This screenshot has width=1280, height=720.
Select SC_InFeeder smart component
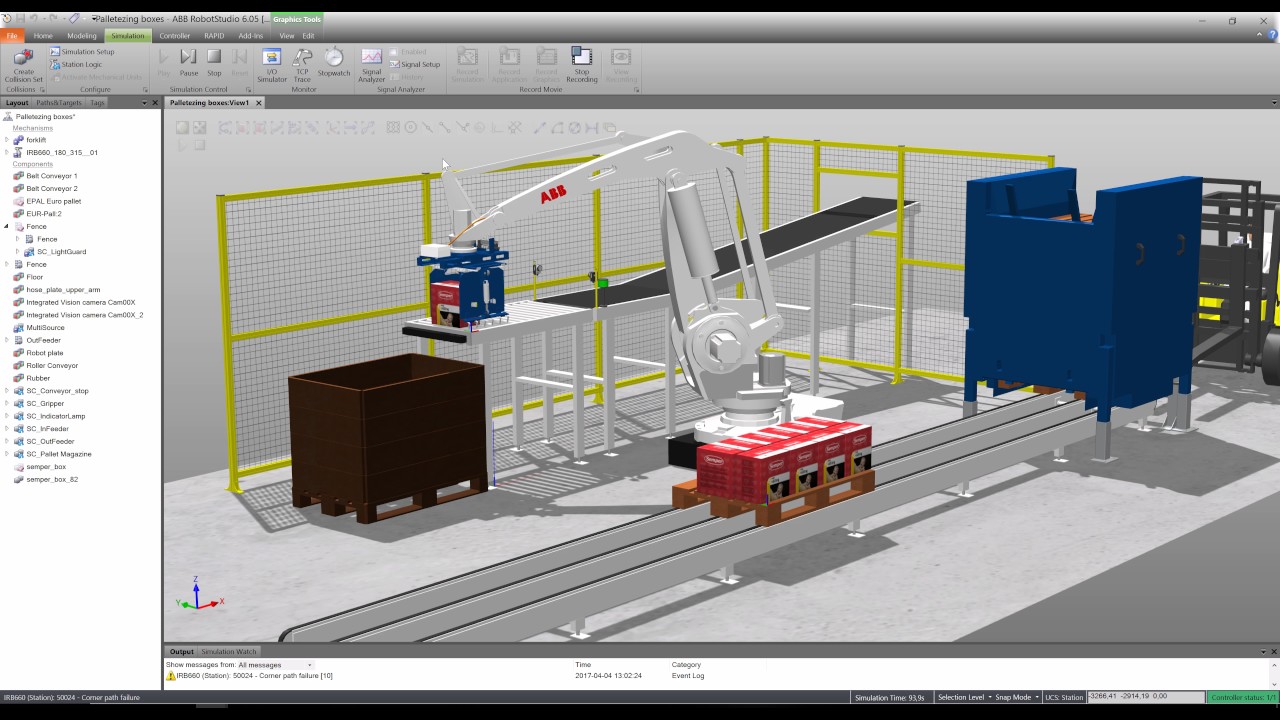(x=47, y=429)
